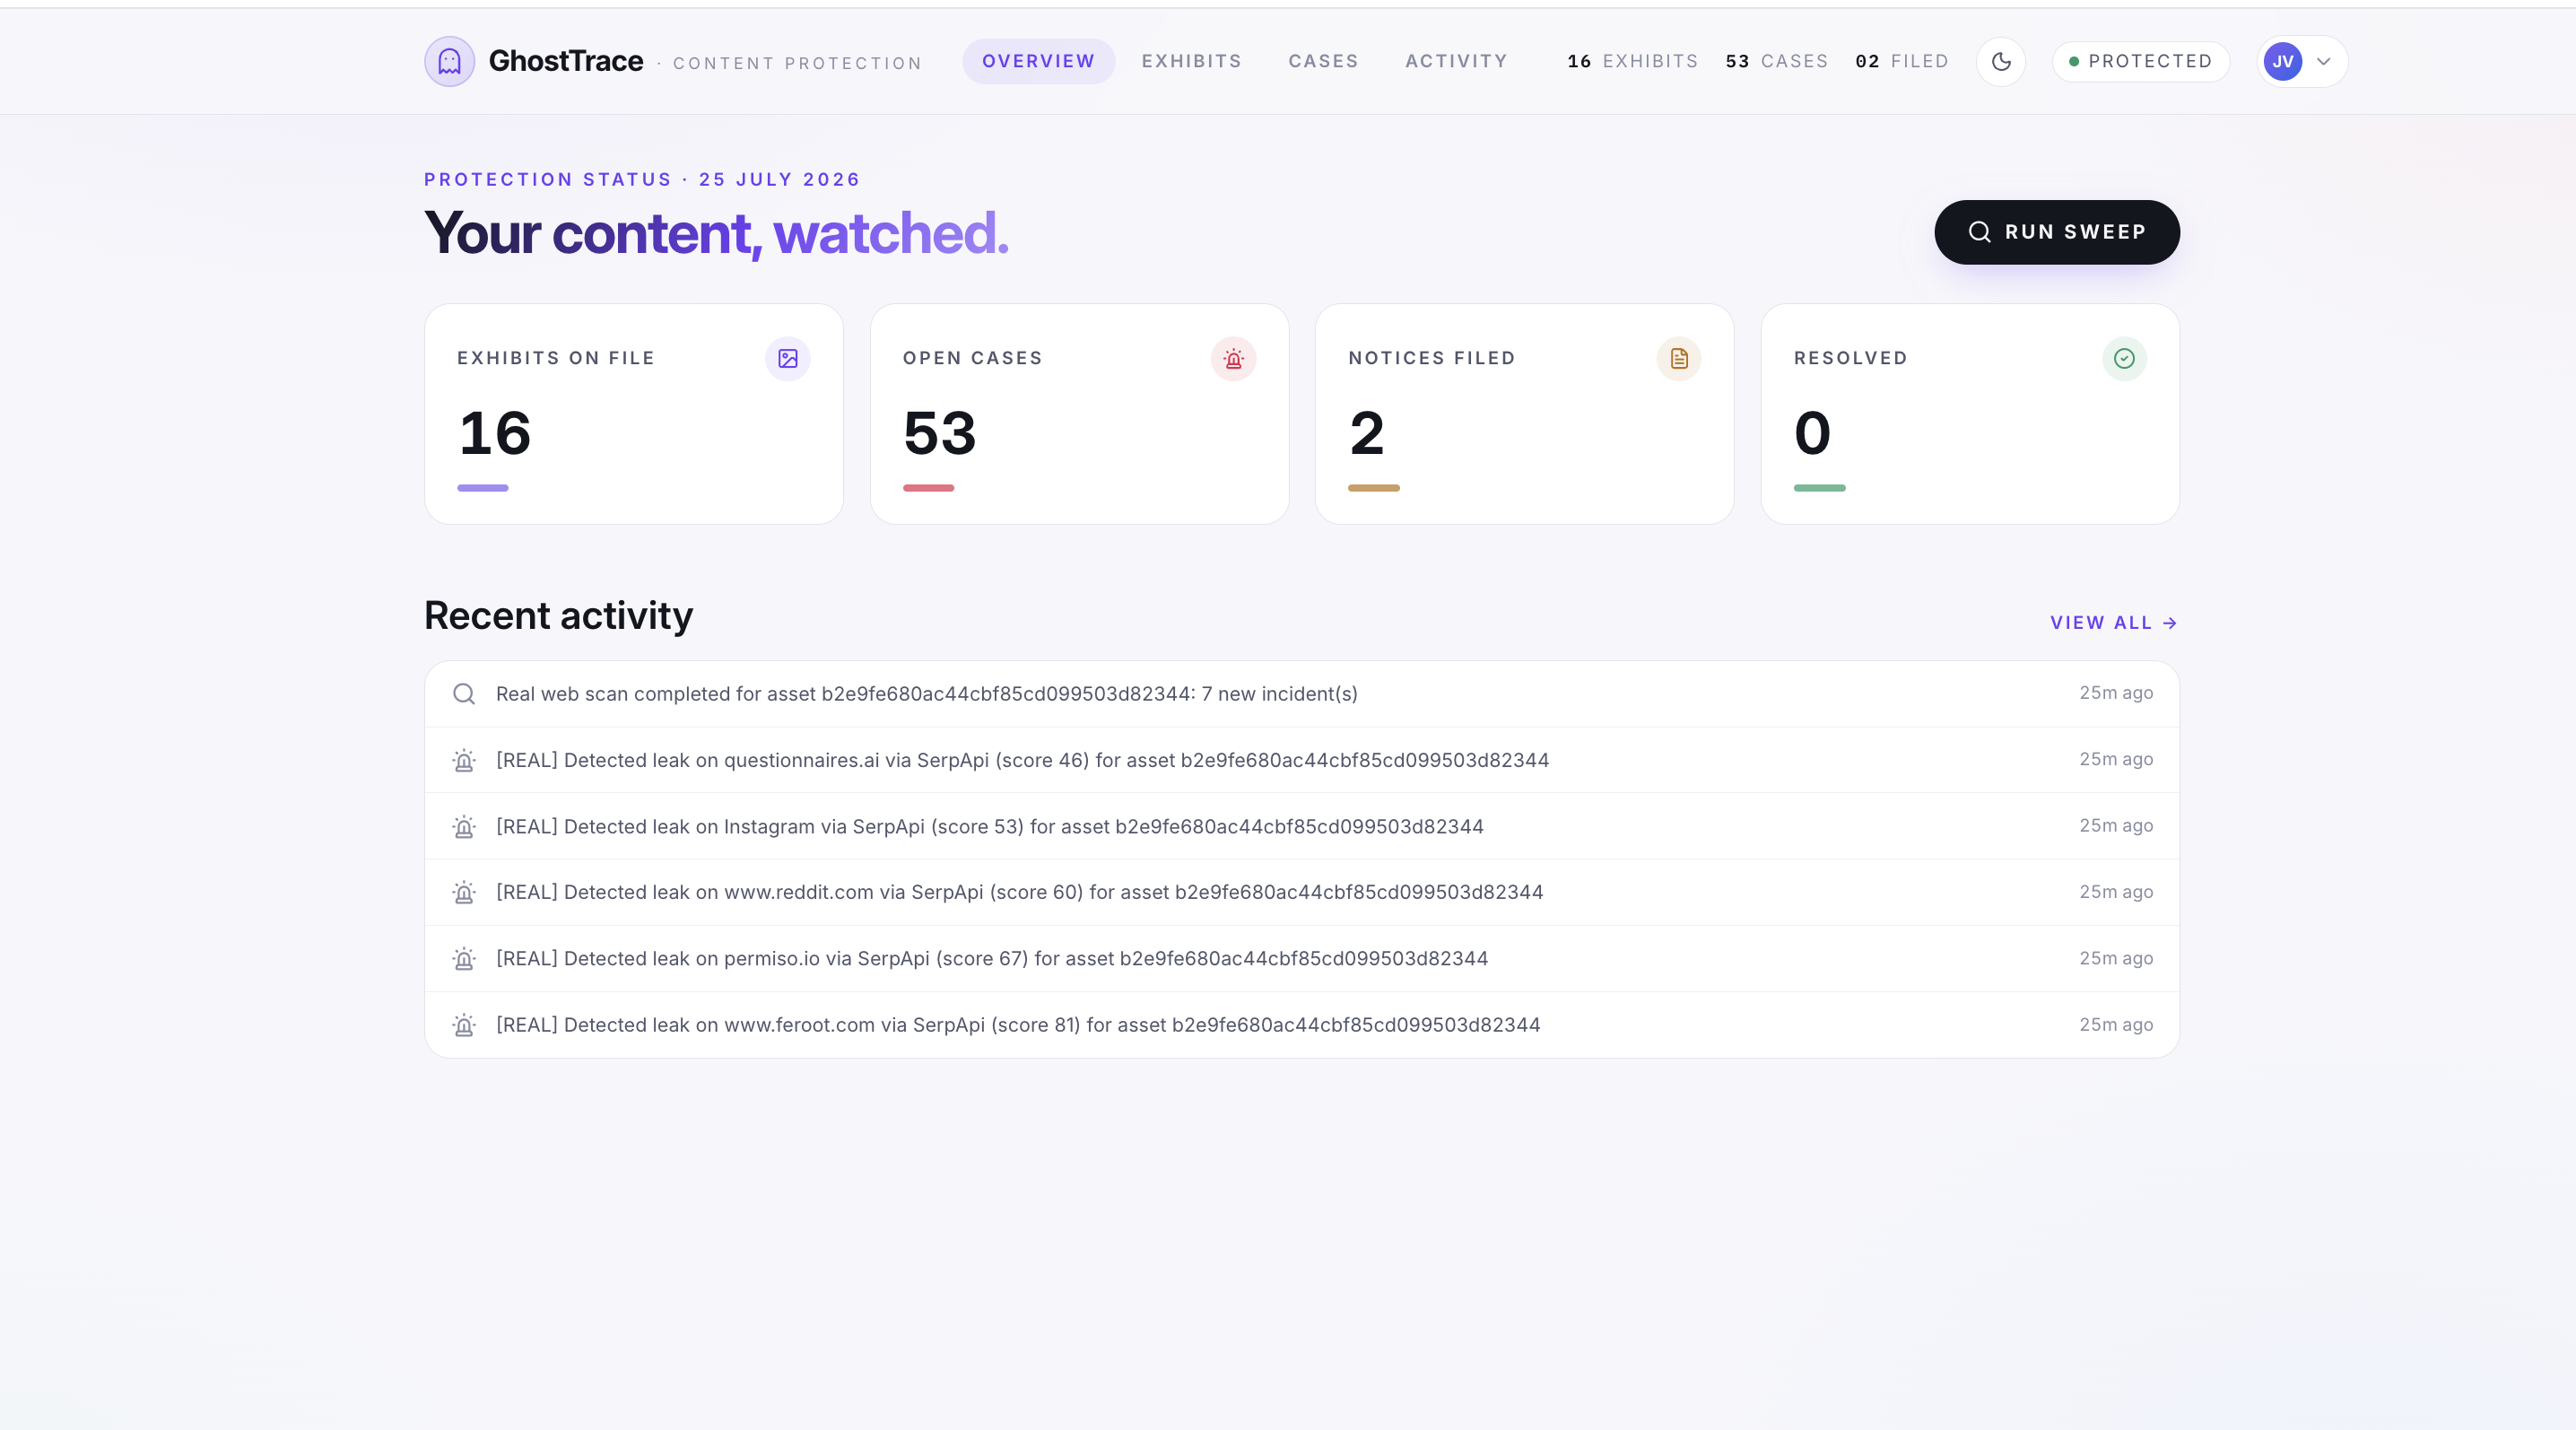Open the Exhibits on File card value 16
The image size is (2576, 1430).
[x=495, y=433]
